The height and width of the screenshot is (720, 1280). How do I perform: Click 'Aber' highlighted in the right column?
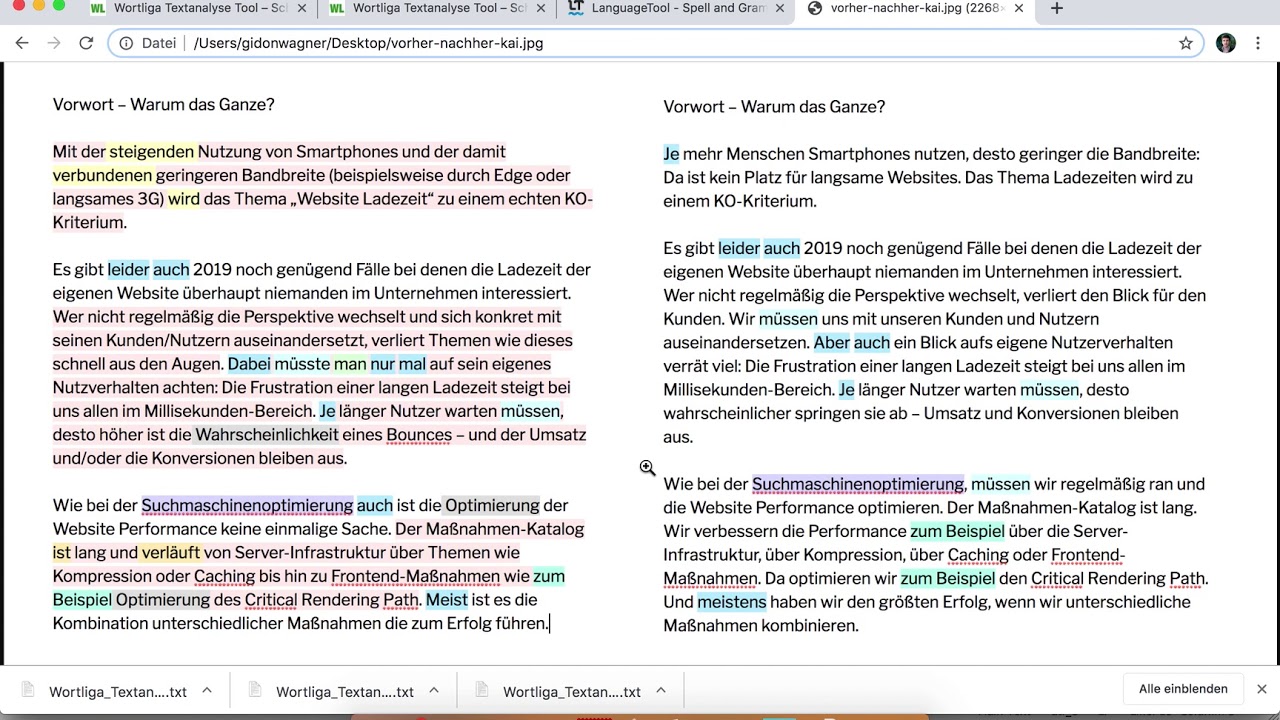831,342
